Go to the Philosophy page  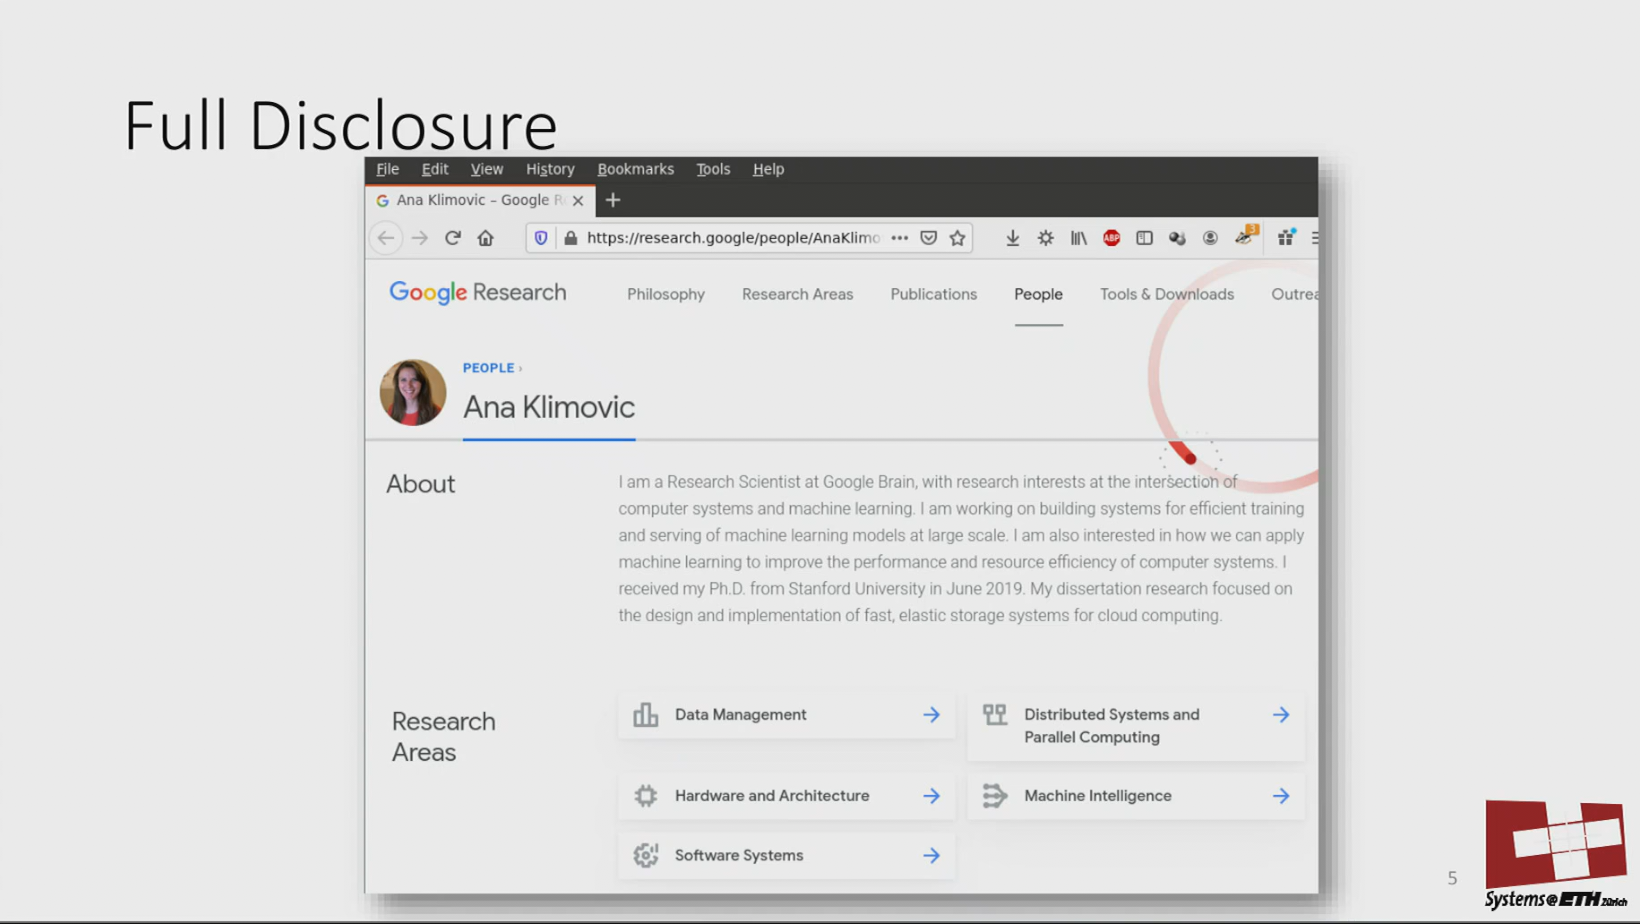coord(666,294)
